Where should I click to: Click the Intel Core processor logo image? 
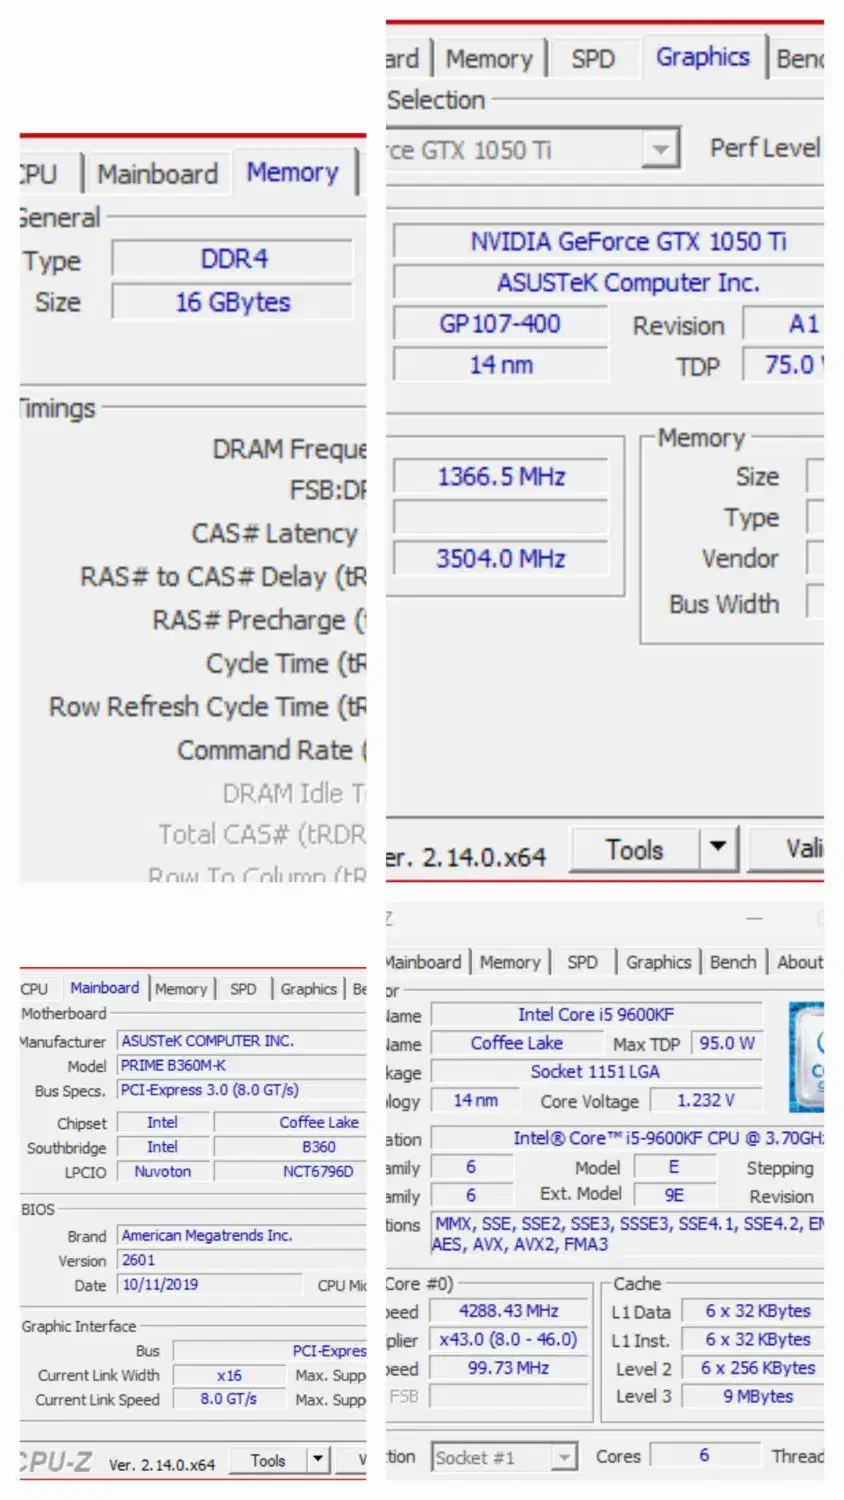[x=808, y=1056]
